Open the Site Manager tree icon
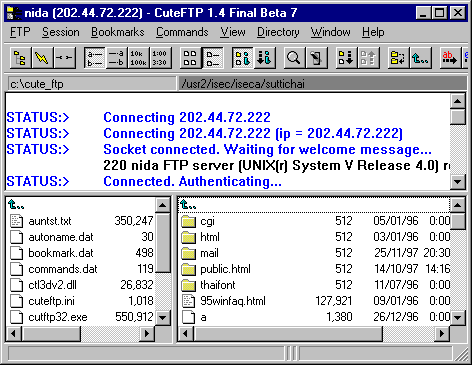Image resolution: width=472 pixels, height=365 pixels. [20, 58]
